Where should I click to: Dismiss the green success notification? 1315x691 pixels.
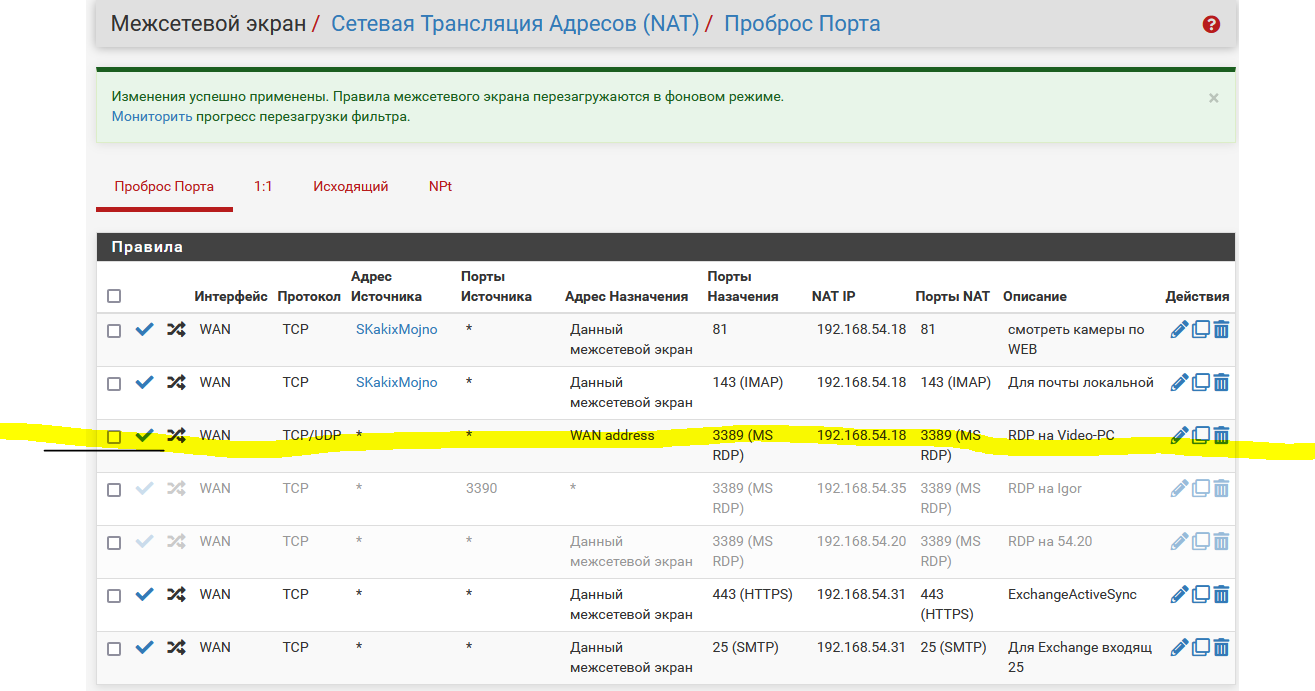[x=1213, y=98]
